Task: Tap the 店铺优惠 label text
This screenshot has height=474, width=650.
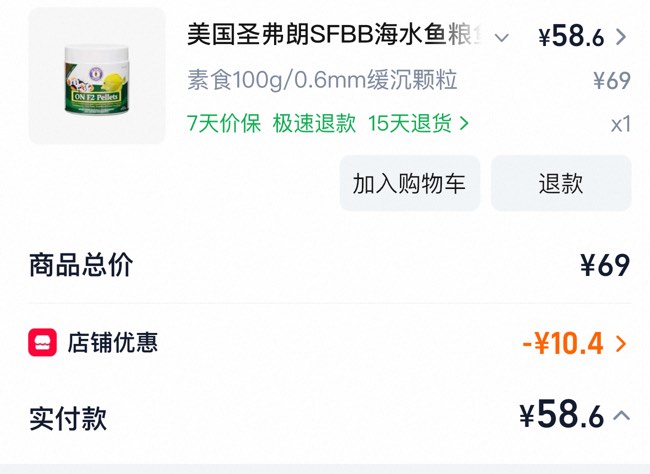Action: [x=112, y=343]
